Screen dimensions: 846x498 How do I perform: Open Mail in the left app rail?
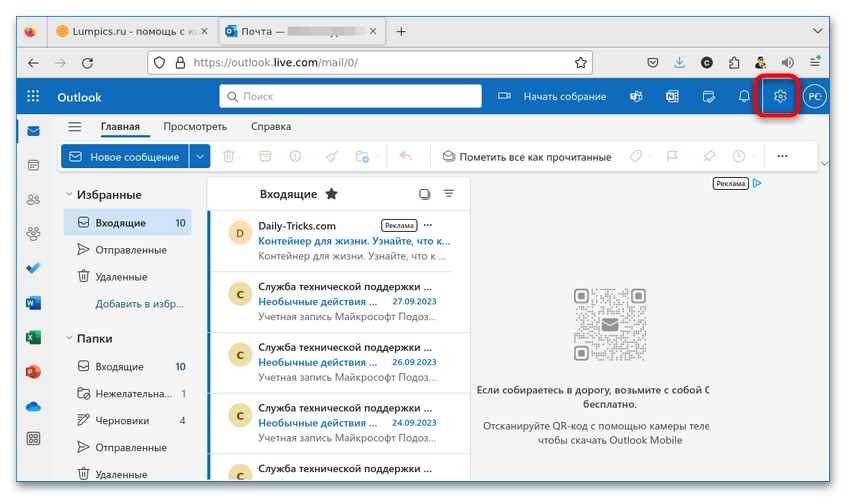coord(33,131)
